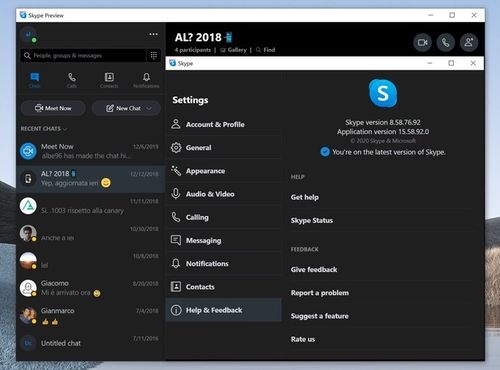Screen dimensions: 500x370
Task: Open the dial pad icon
Action: 154,55
